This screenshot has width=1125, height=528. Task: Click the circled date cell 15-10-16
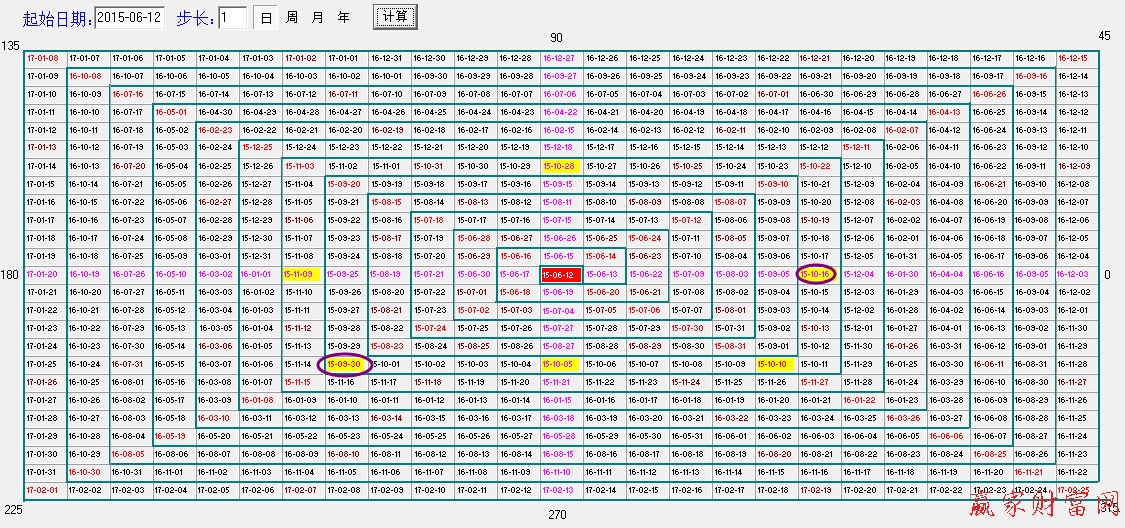click(816, 274)
